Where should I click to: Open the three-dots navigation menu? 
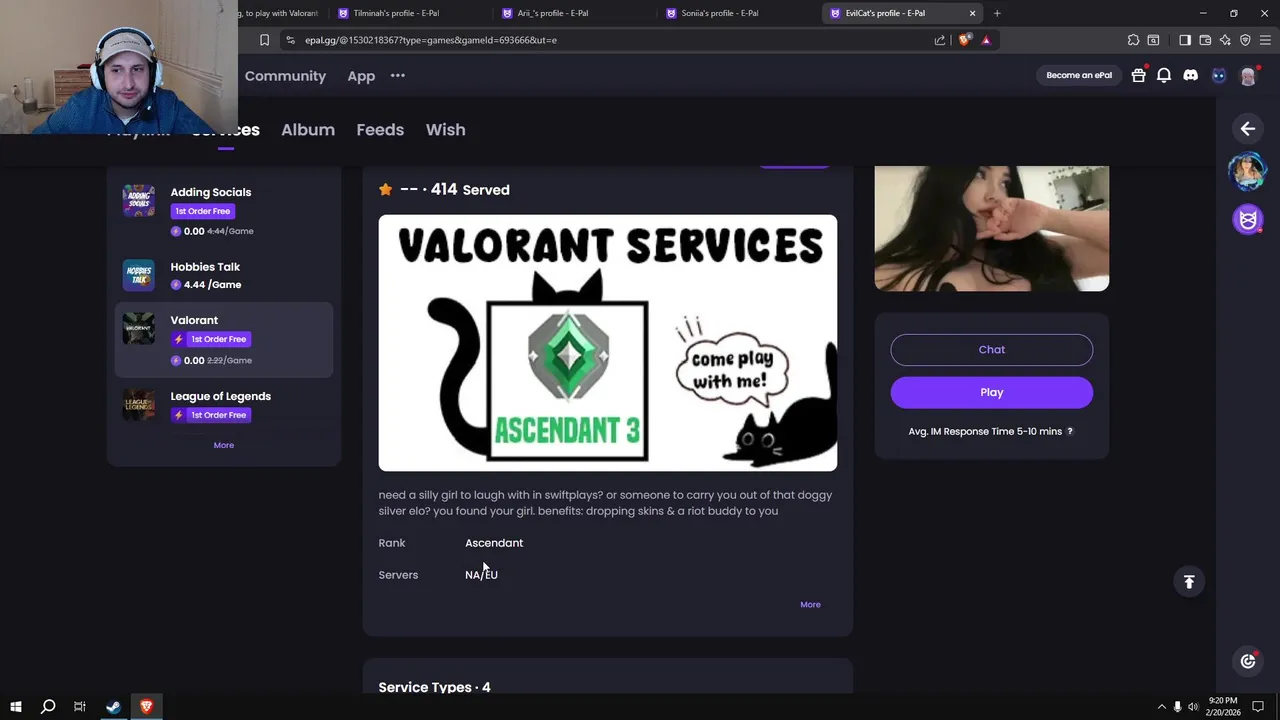tap(398, 76)
